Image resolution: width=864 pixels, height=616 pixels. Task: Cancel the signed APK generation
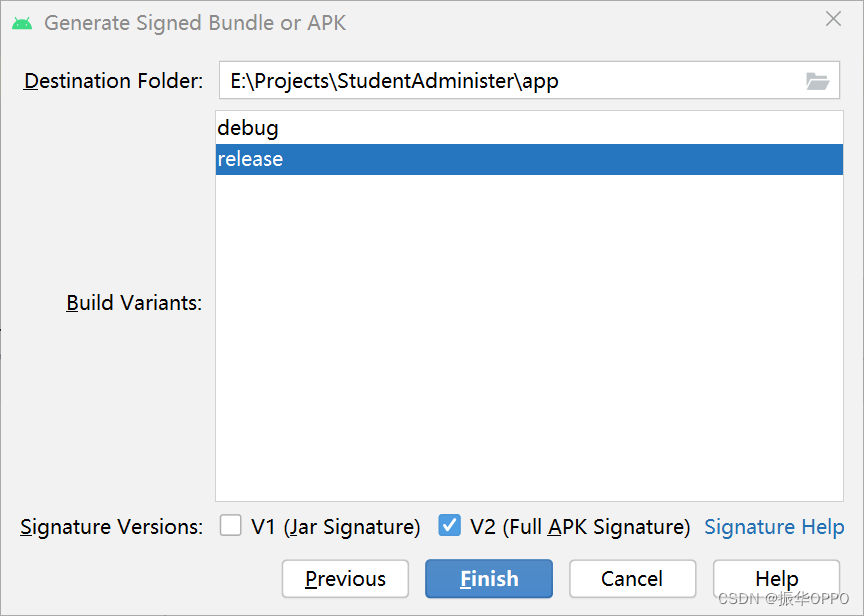pos(632,579)
